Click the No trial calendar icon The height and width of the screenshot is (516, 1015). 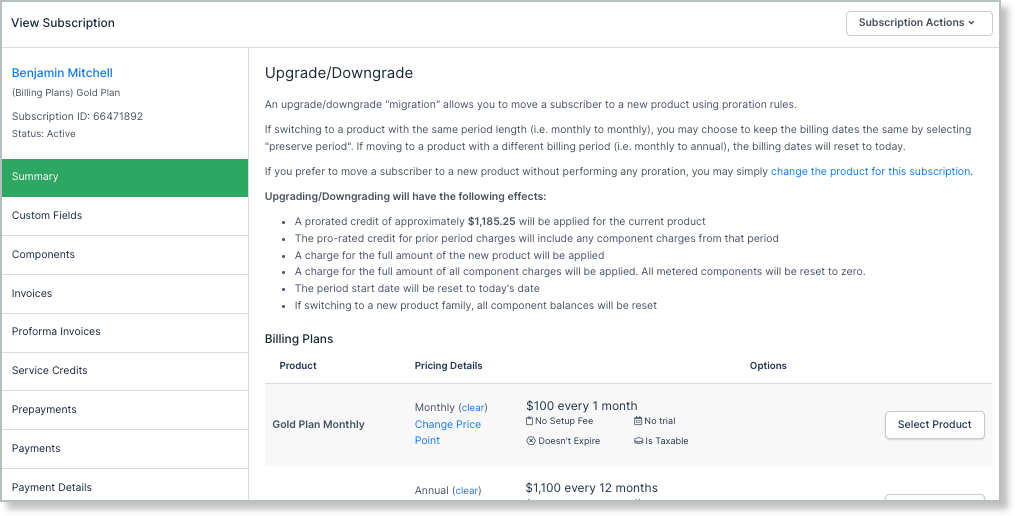click(638, 421)
